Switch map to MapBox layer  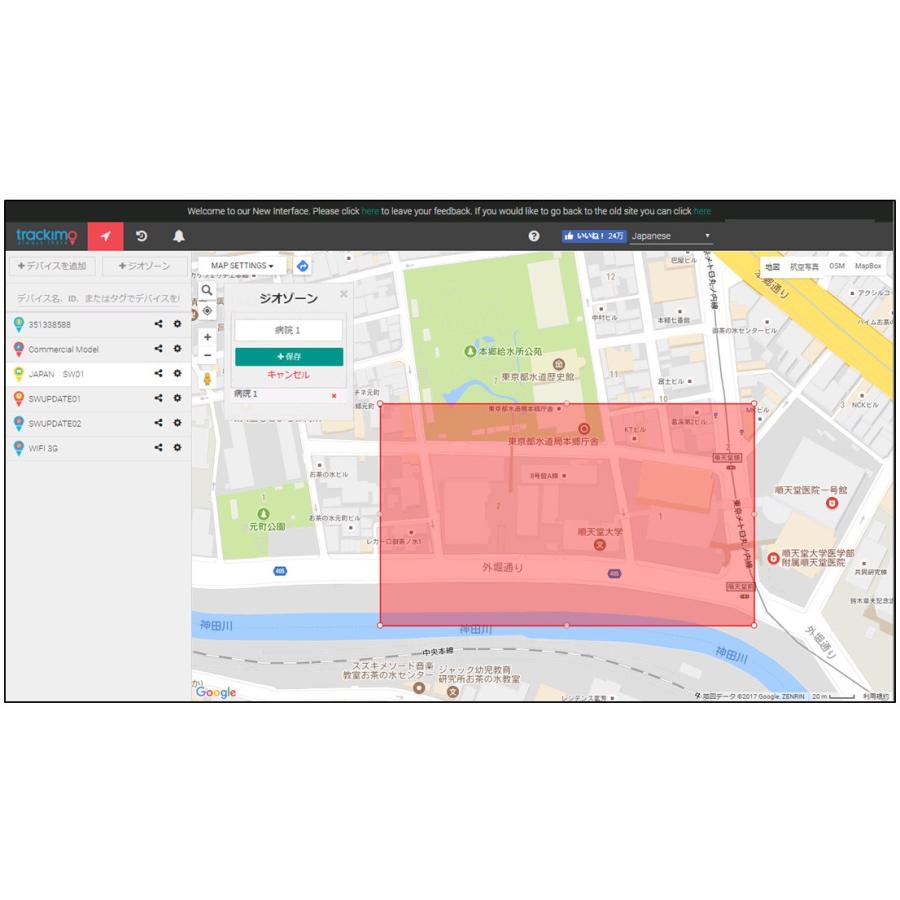(x=867, y=267)
